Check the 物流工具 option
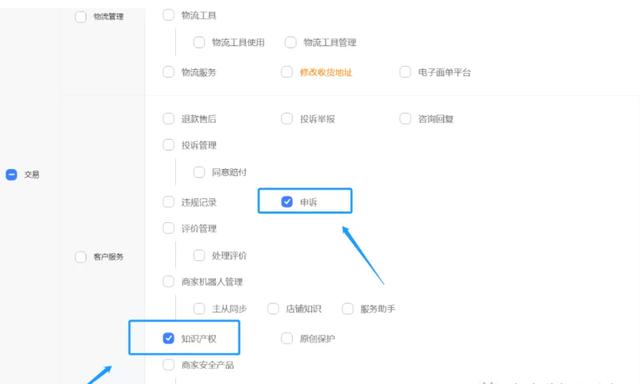The width and height of the screenshot is (640, 384). pyautogui.click(x=169, y=15)
